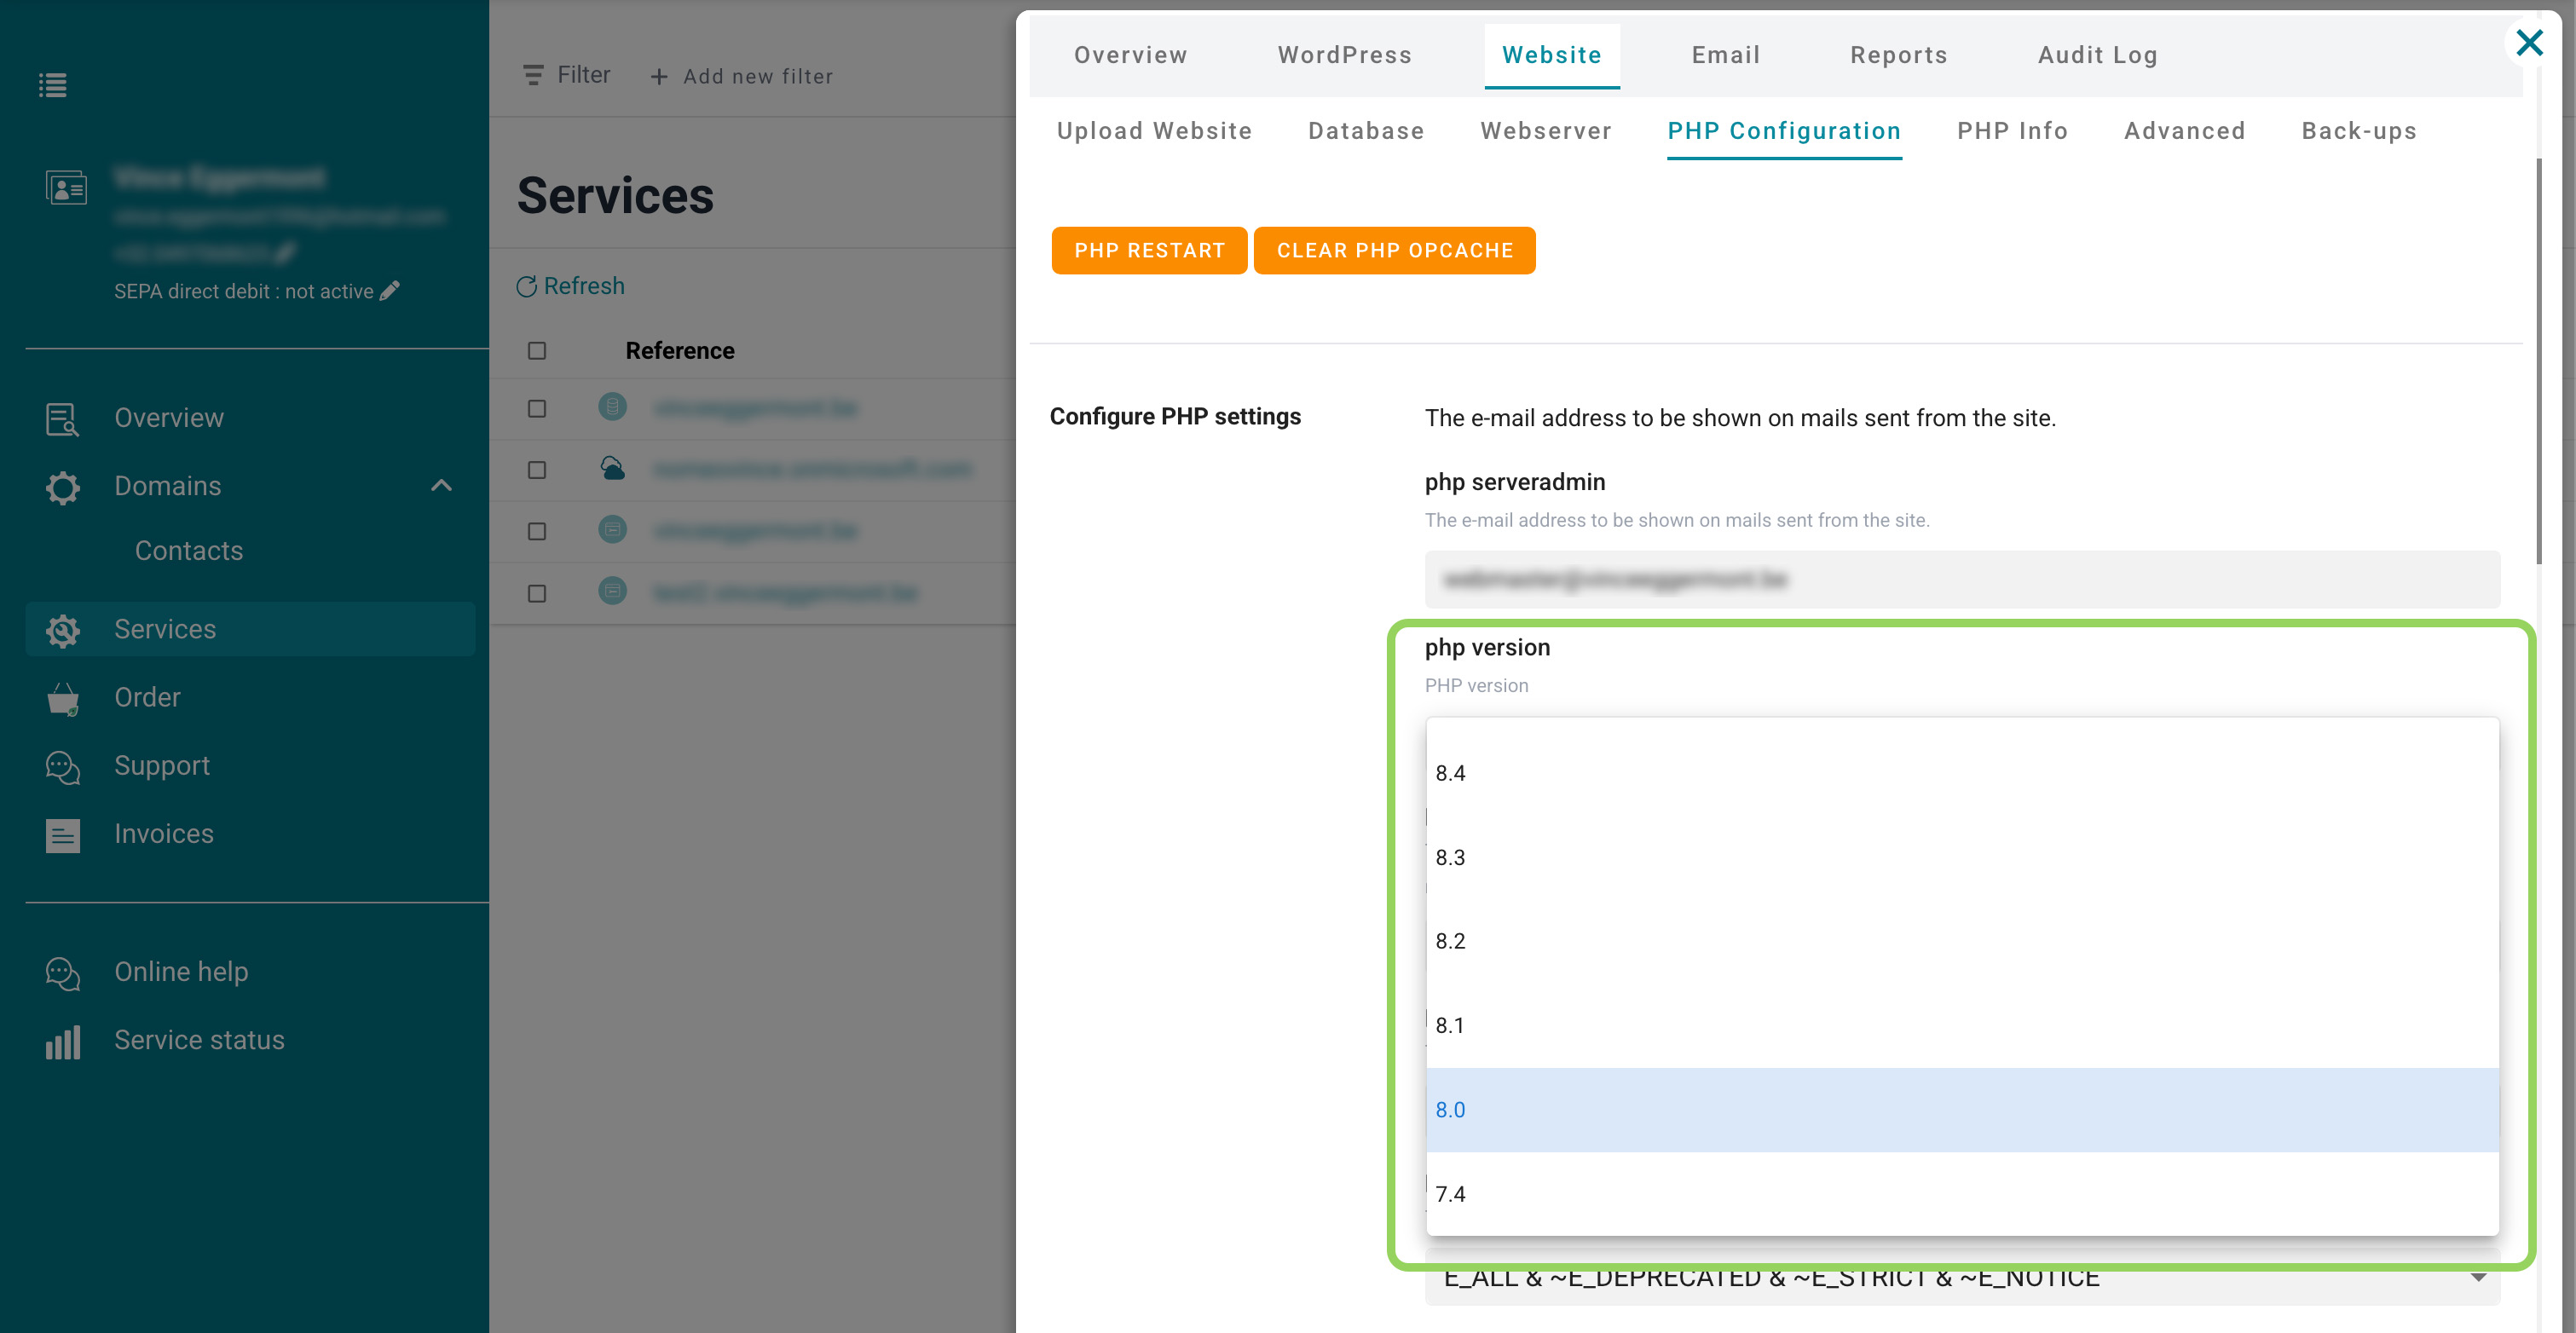
Task: Select highlighted PHP version 8.0 option
Action: coord(1962,1109)
